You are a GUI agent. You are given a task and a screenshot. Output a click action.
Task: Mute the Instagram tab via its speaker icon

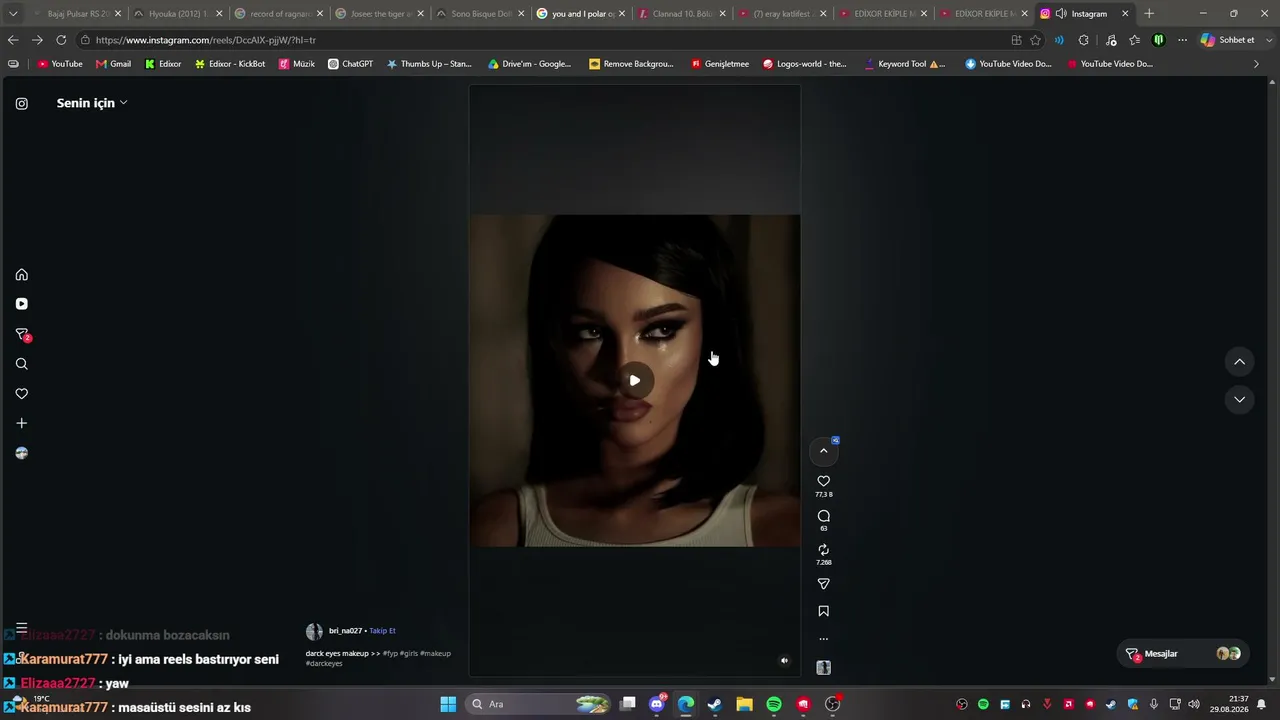pos(1061,14)
